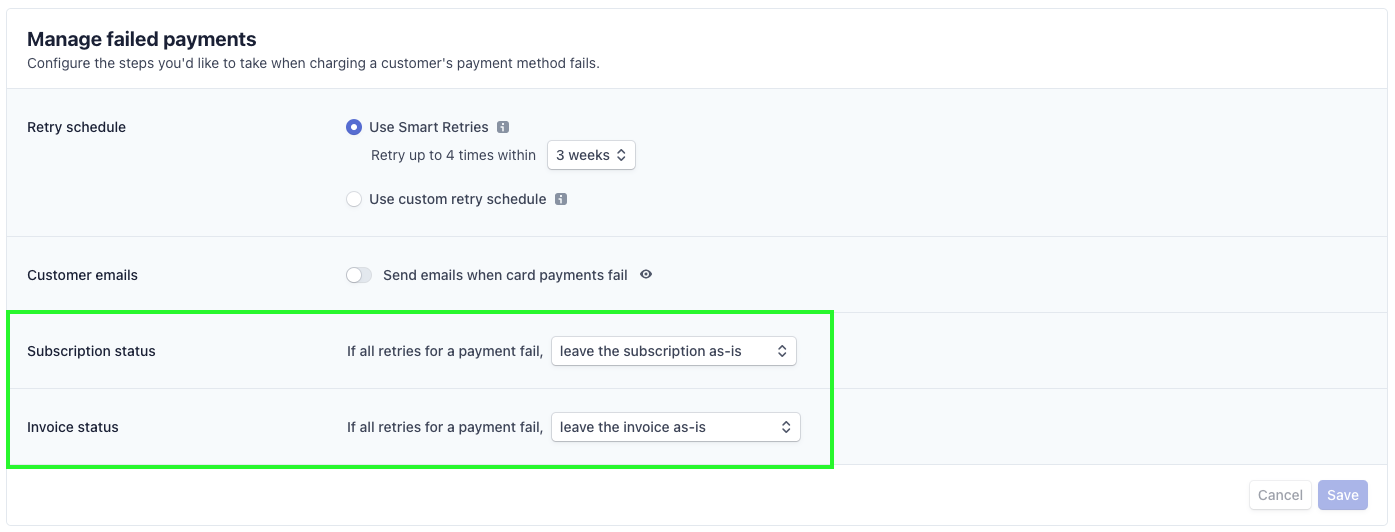
Task: Click the eye preview icon for customer emails
Action: (x=646, y=274)
